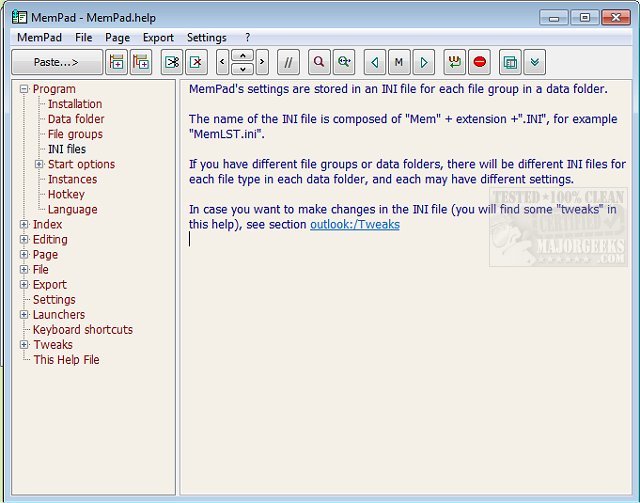Click the MemPad app icon in title bar
The width and height of the screenshot is (640, 503).
pos(19,17)
